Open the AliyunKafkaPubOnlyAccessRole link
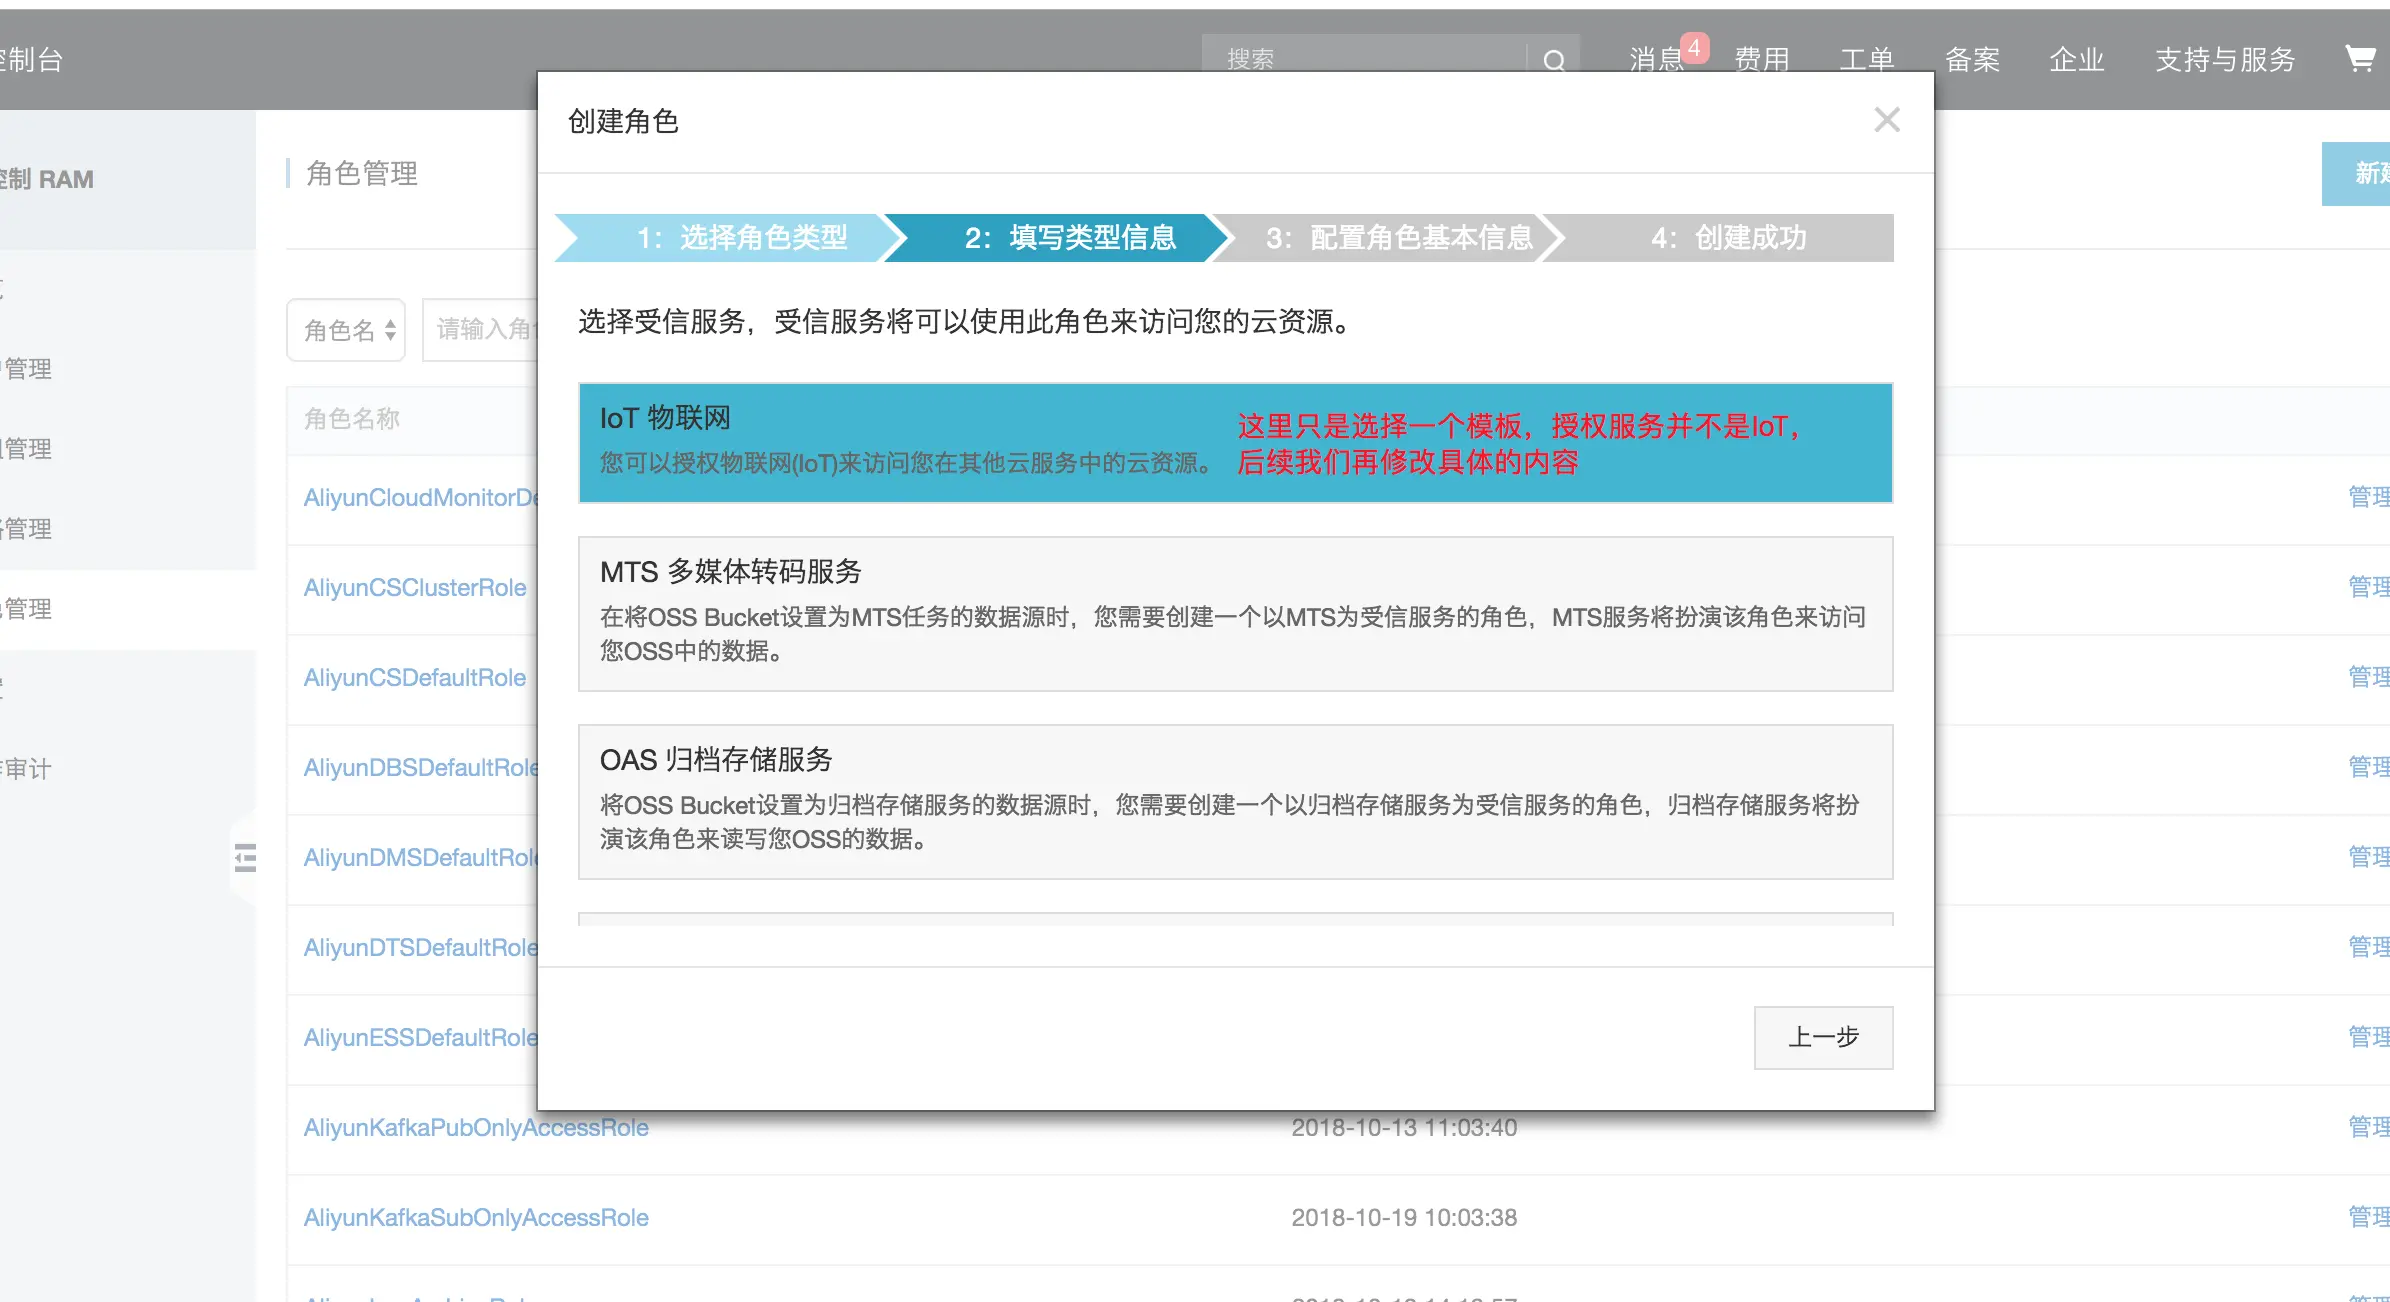The height and width of the screenshot is (1302, 2390). [x=476, y=1127]
